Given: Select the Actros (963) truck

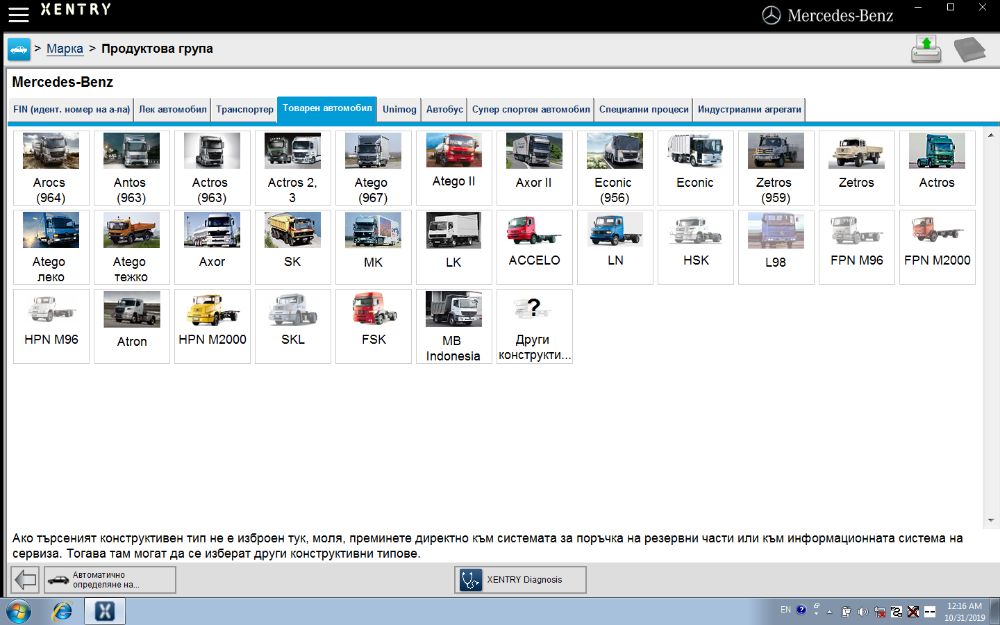Looking at the screenshot, I should click(x=212, y=168).
